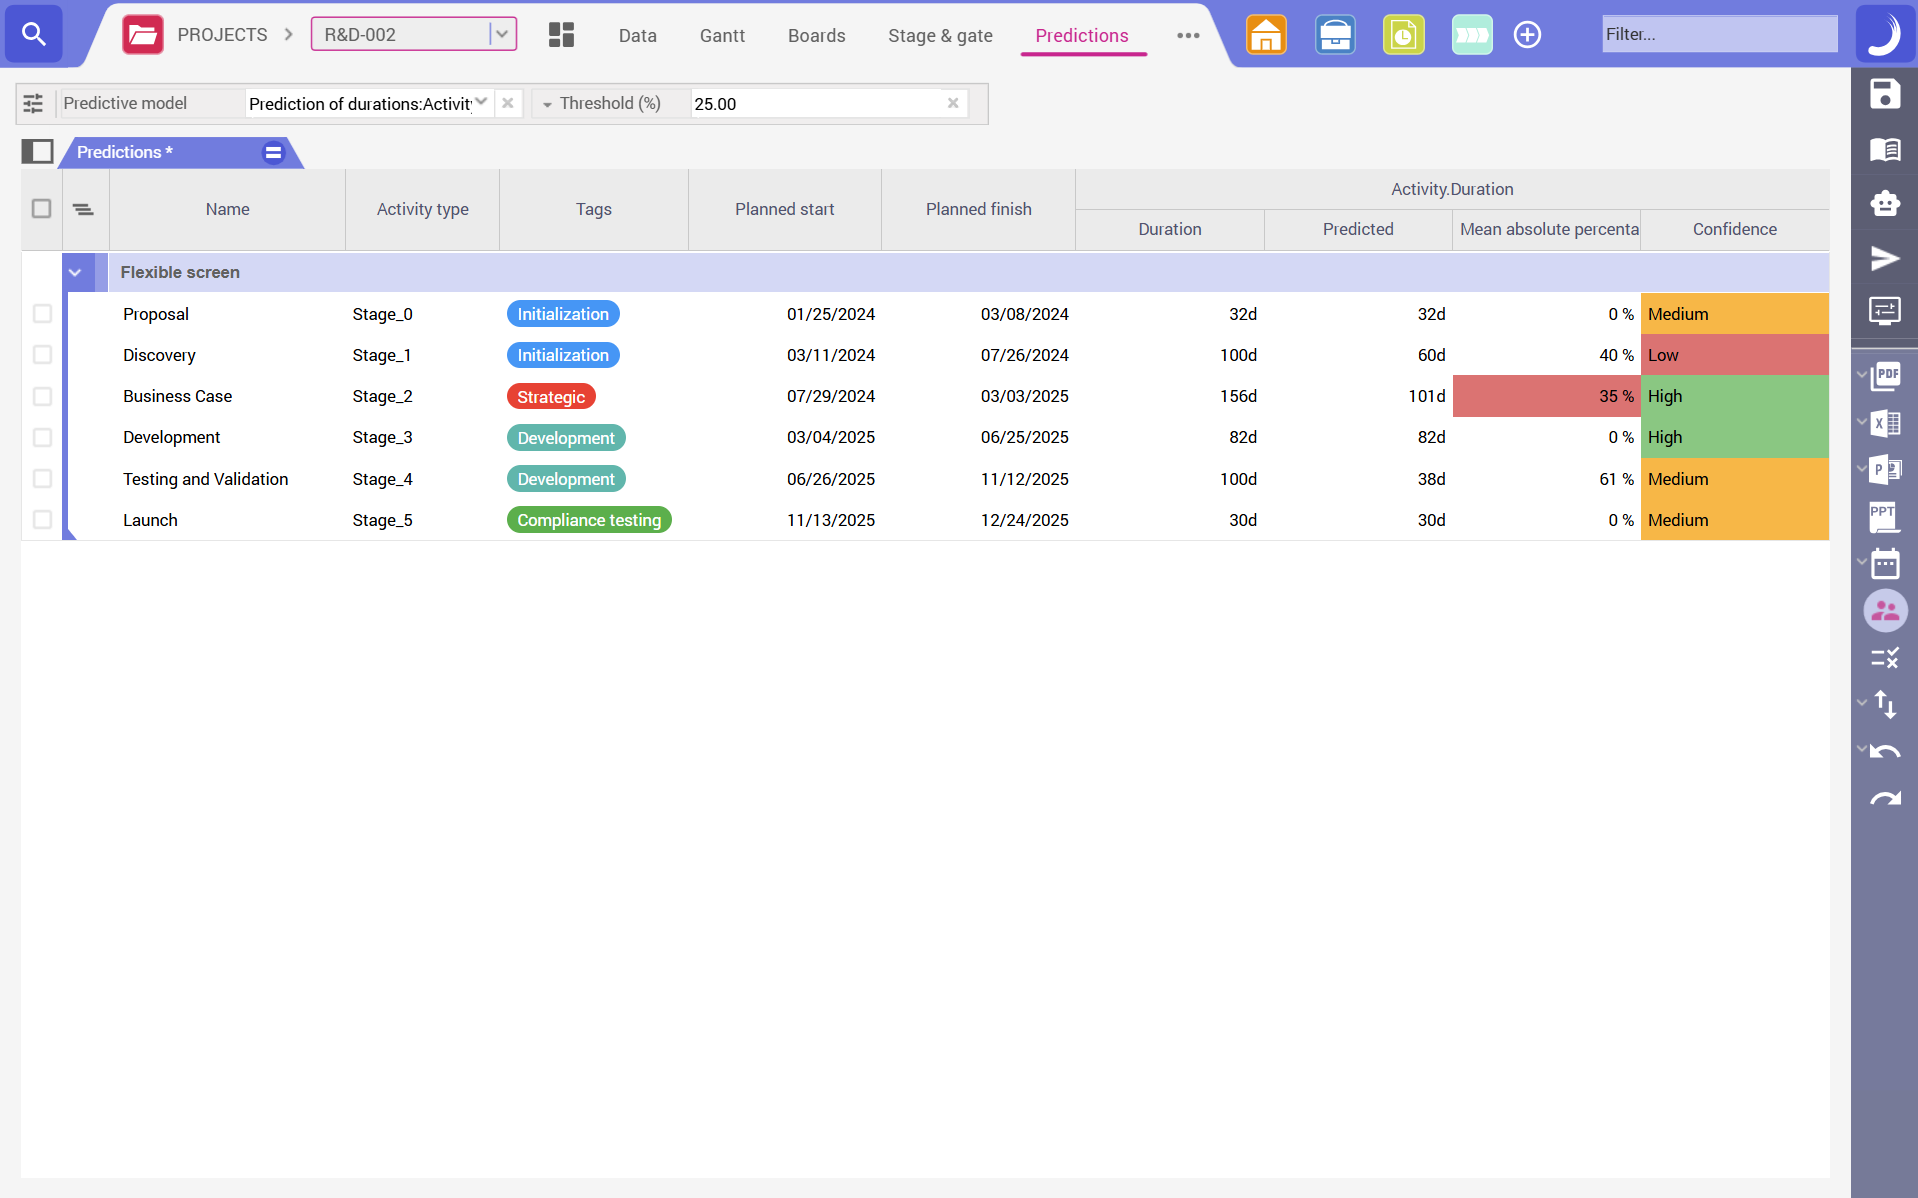Check the select-all header checkbox
1918x1198 pixels.
tap(41, 208)
